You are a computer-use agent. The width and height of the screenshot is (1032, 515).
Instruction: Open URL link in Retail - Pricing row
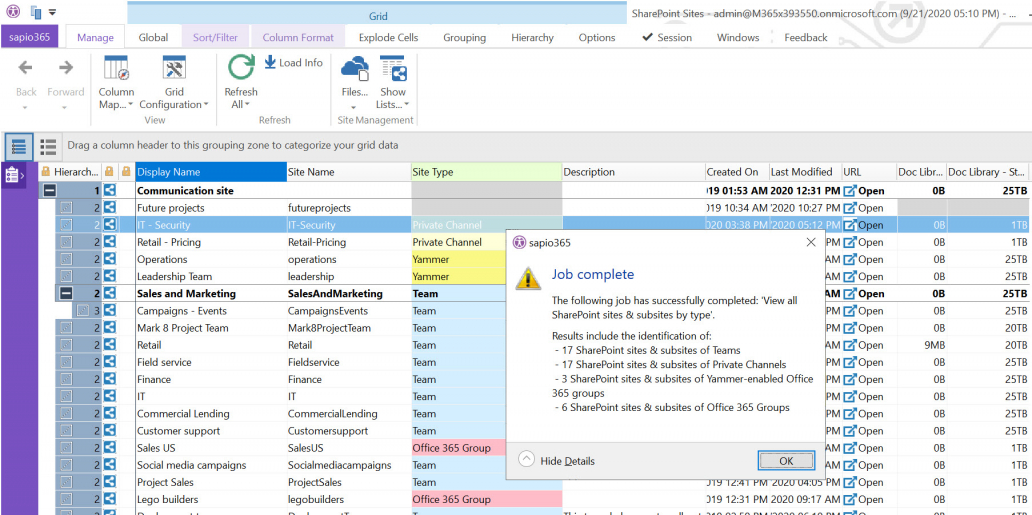864,242
